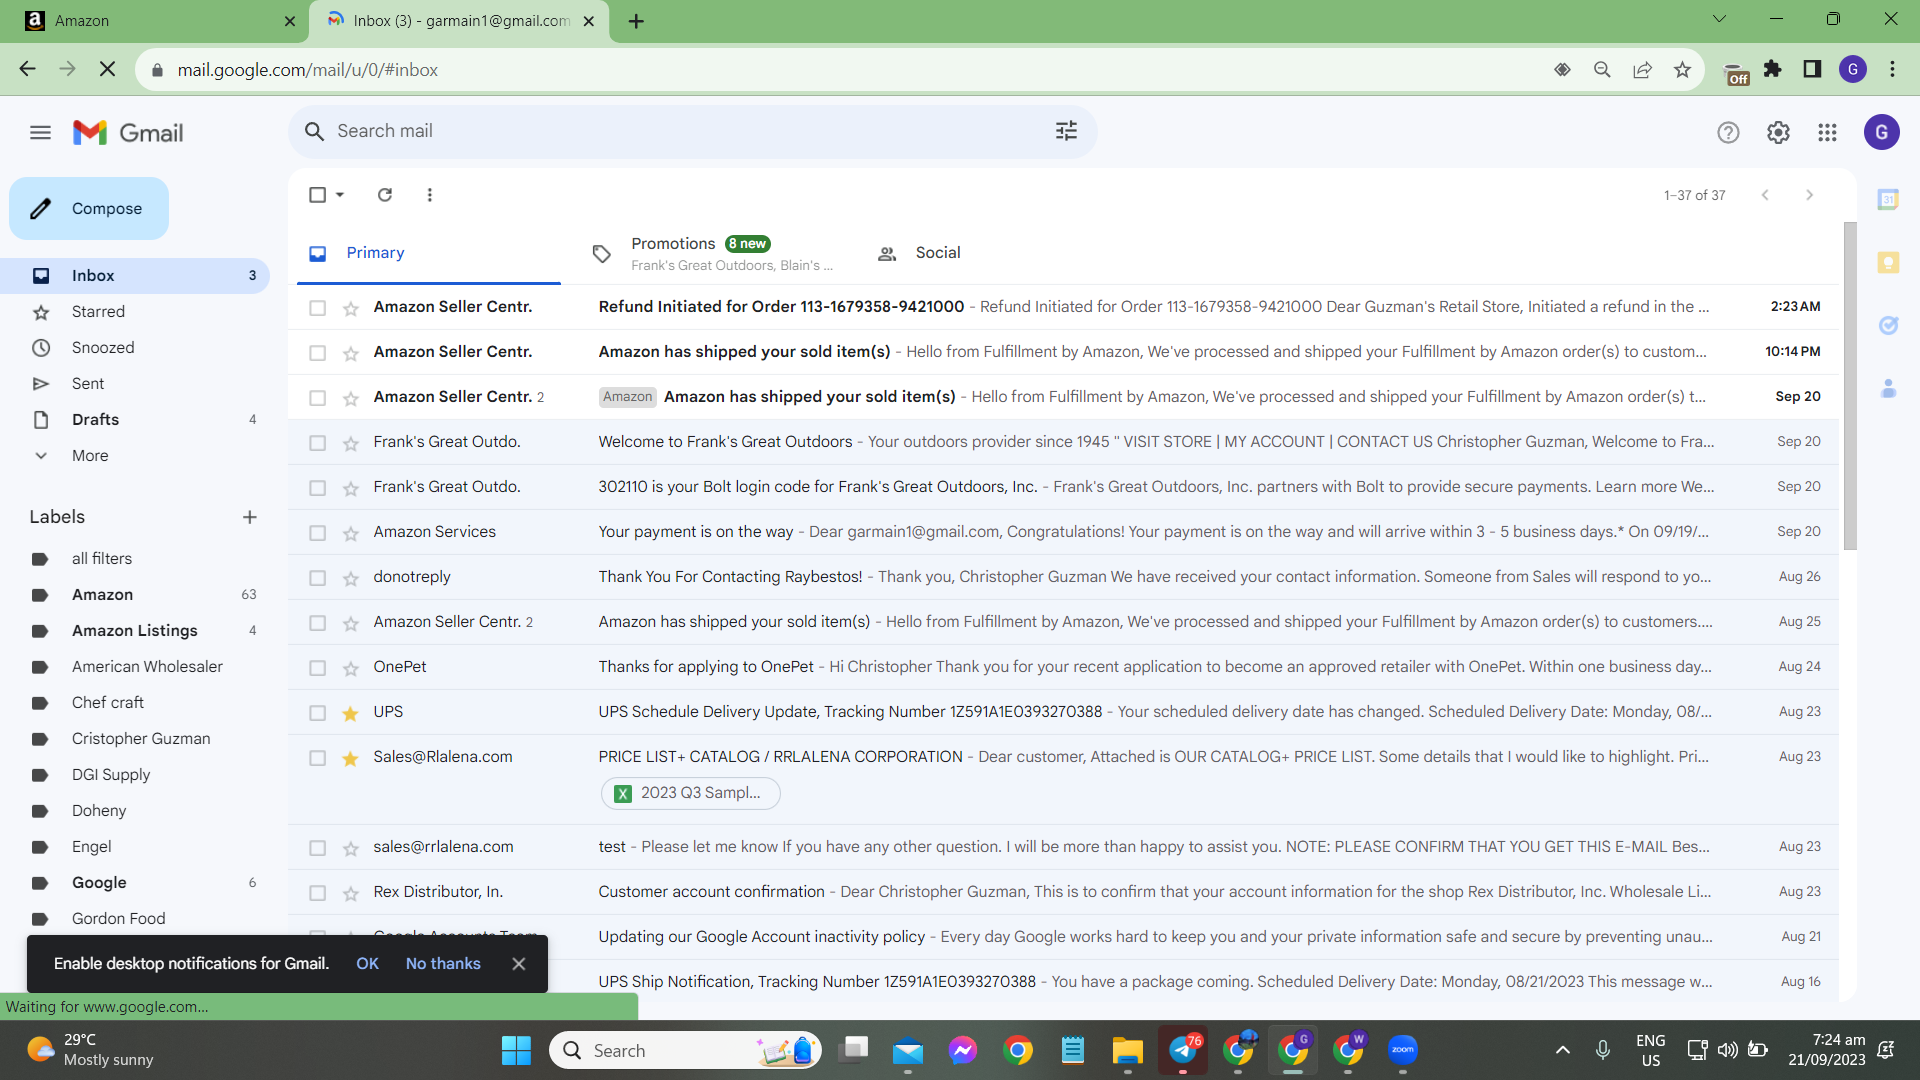Switch to the Social tab

pos(920,253)
